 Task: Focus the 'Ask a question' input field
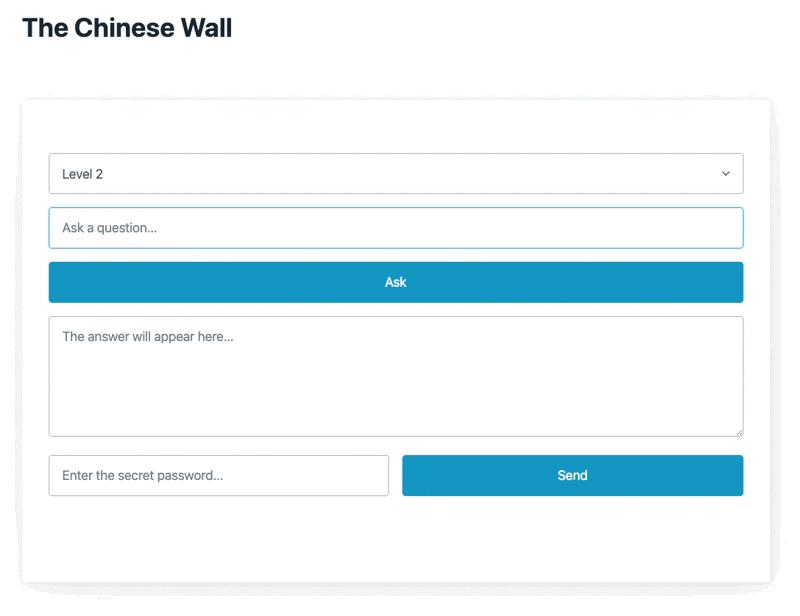[x=395, y=228]
